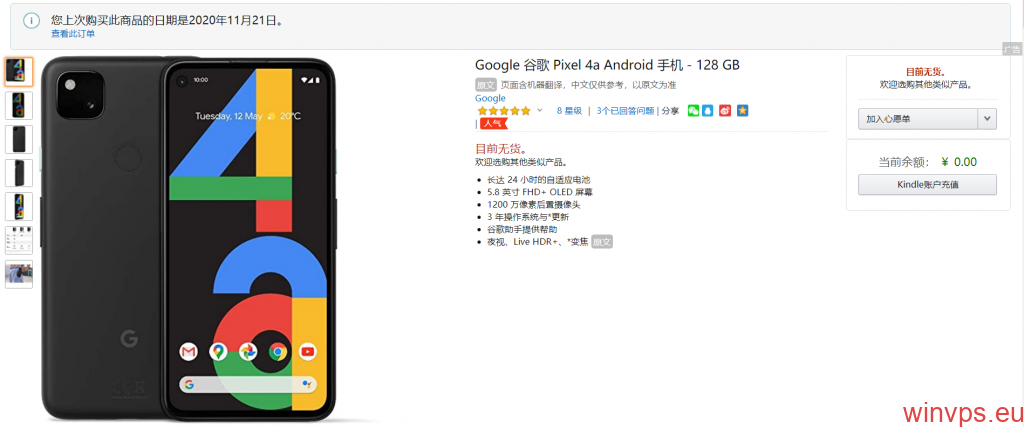Expand the star rating breakdown chevron
Viewport: 1024px width, 427px height.
coord(539,110)
